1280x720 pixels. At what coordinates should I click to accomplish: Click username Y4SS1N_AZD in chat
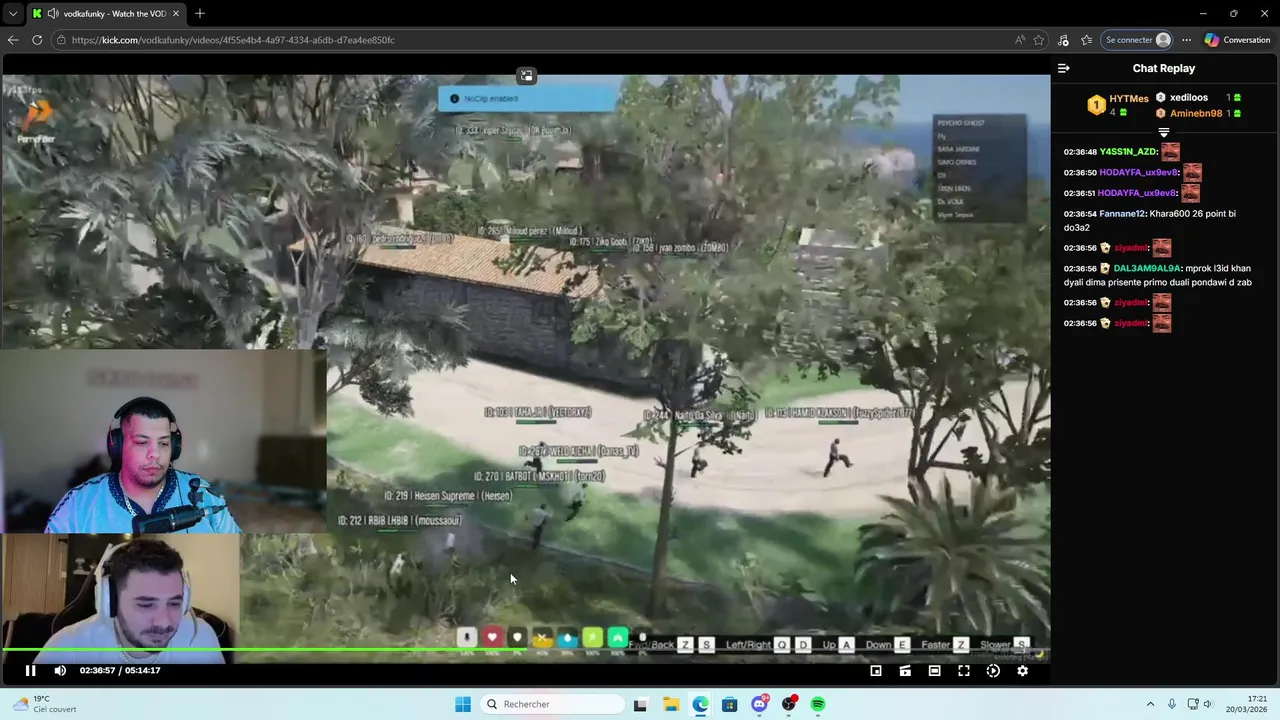pos(1128,152)
